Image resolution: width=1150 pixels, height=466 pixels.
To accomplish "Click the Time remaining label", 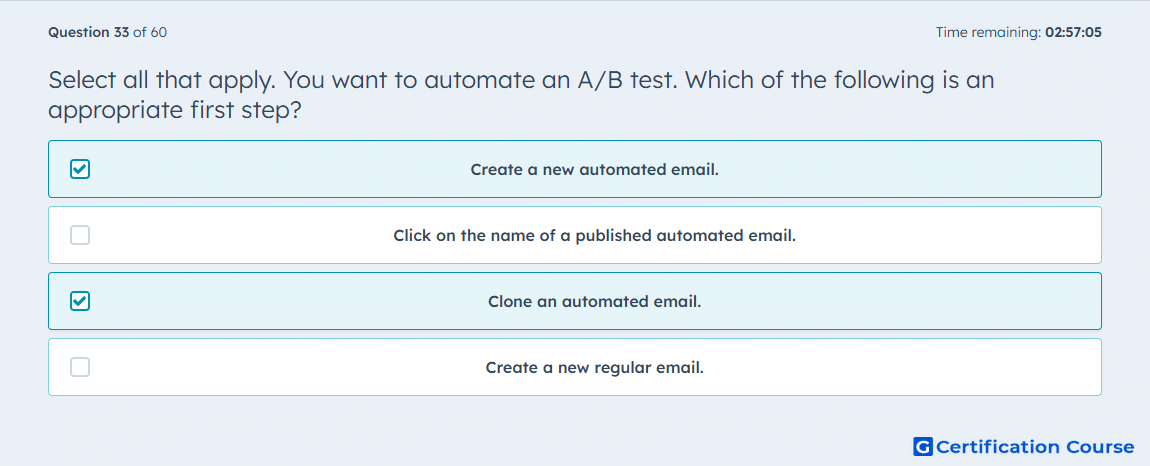I will 988,32.
